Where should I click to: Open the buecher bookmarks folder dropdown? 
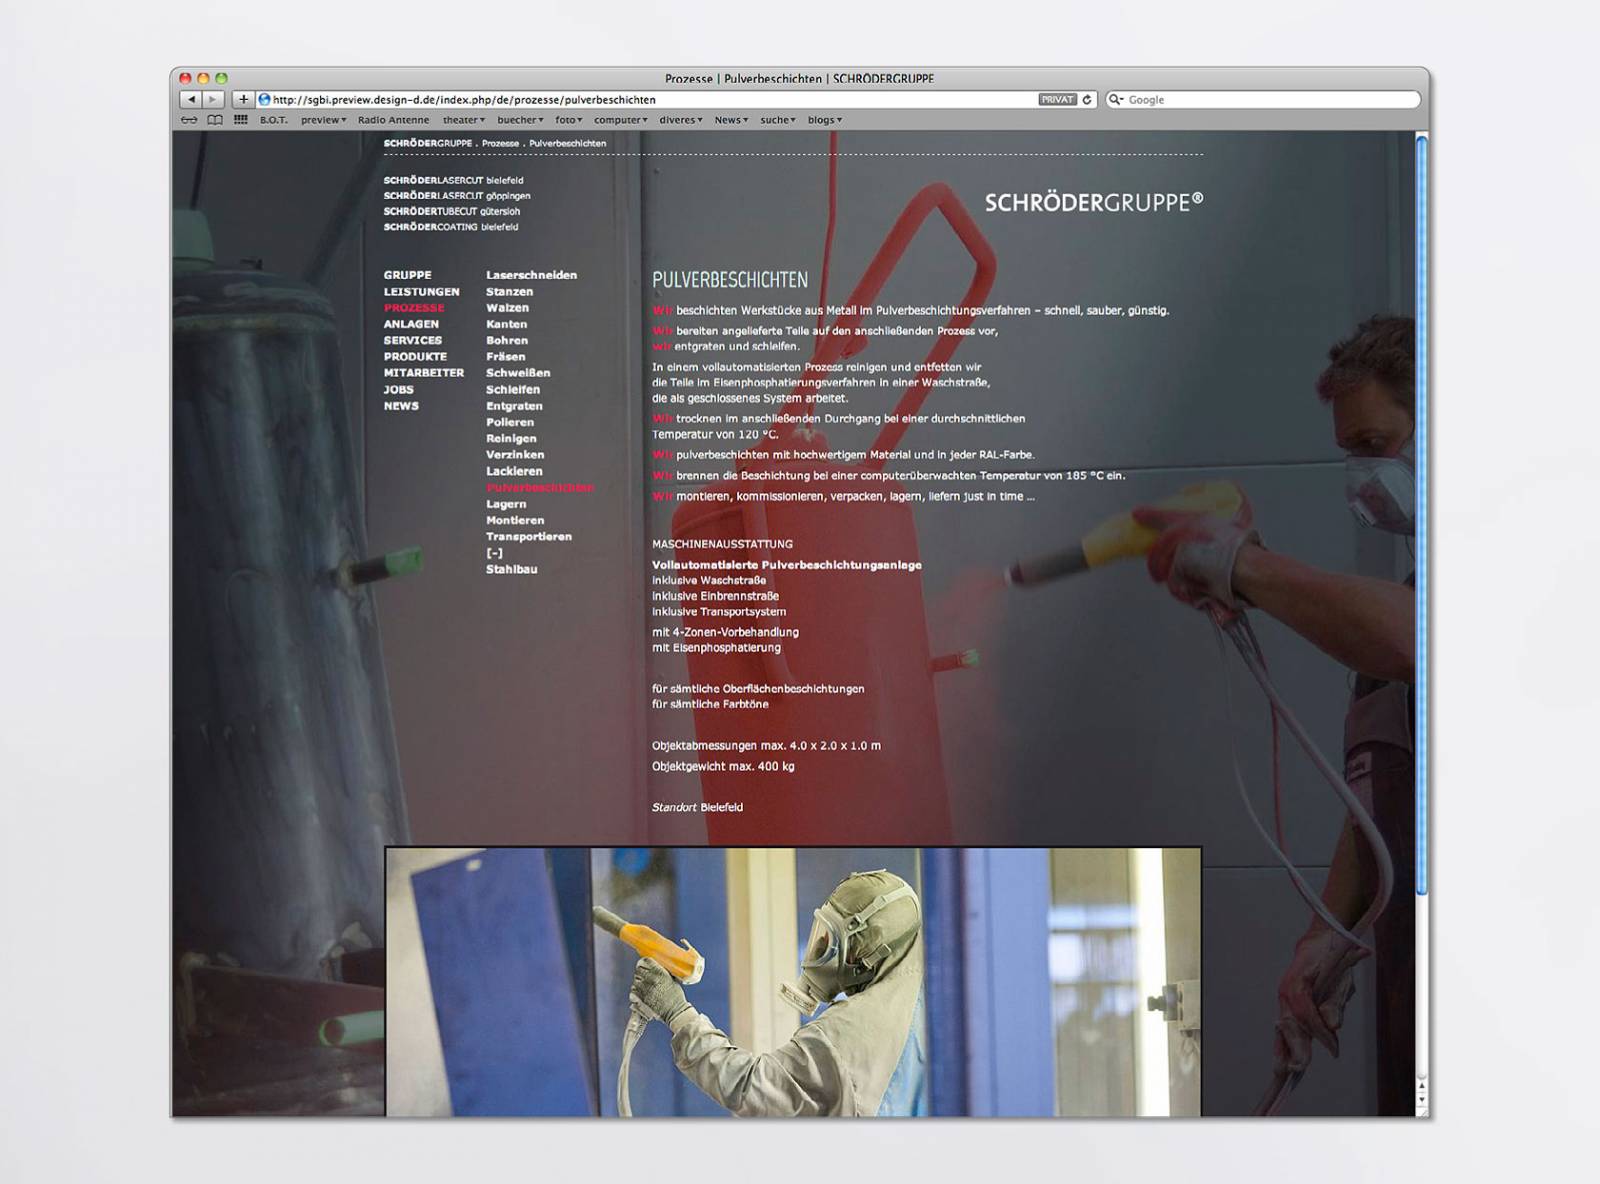click(x=520, y=120)
